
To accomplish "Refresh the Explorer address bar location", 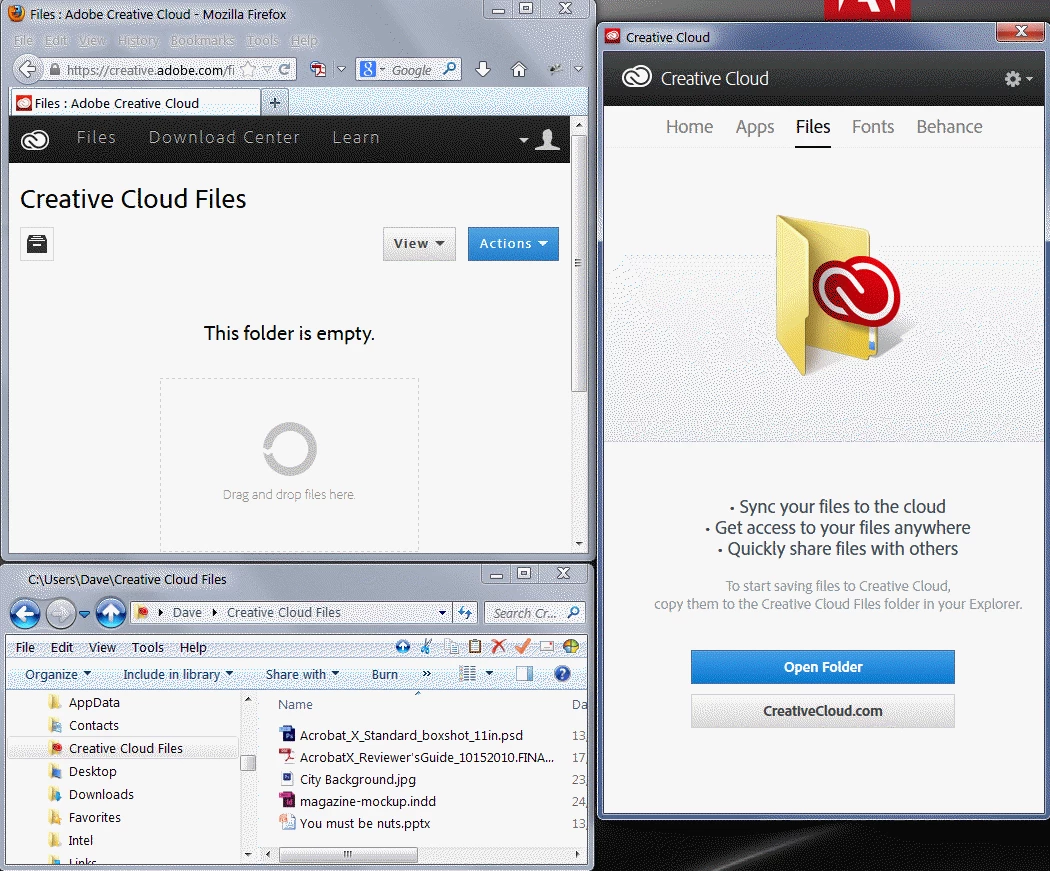I will click(x=465, y=612).
